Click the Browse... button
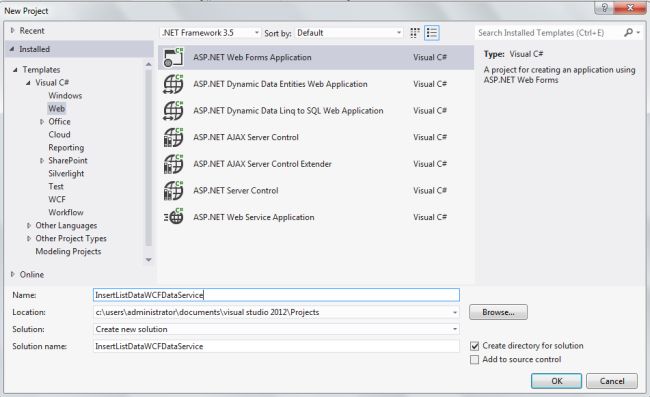 (x=498, y=312)
